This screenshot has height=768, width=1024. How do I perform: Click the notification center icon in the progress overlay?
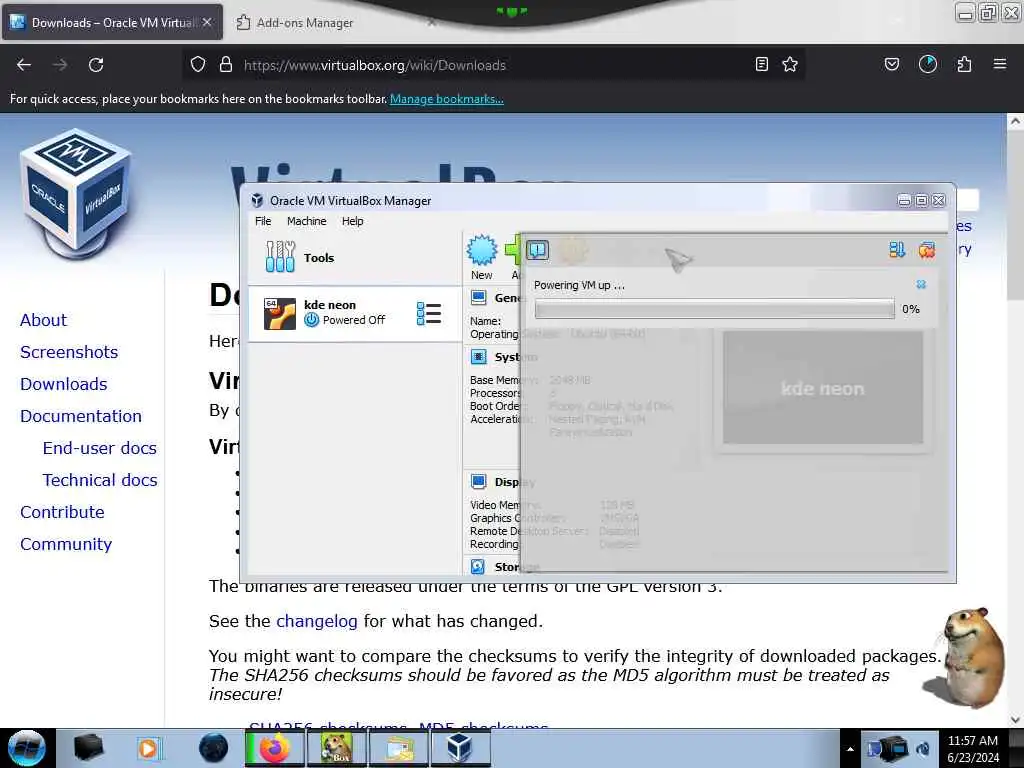[537, 250]
